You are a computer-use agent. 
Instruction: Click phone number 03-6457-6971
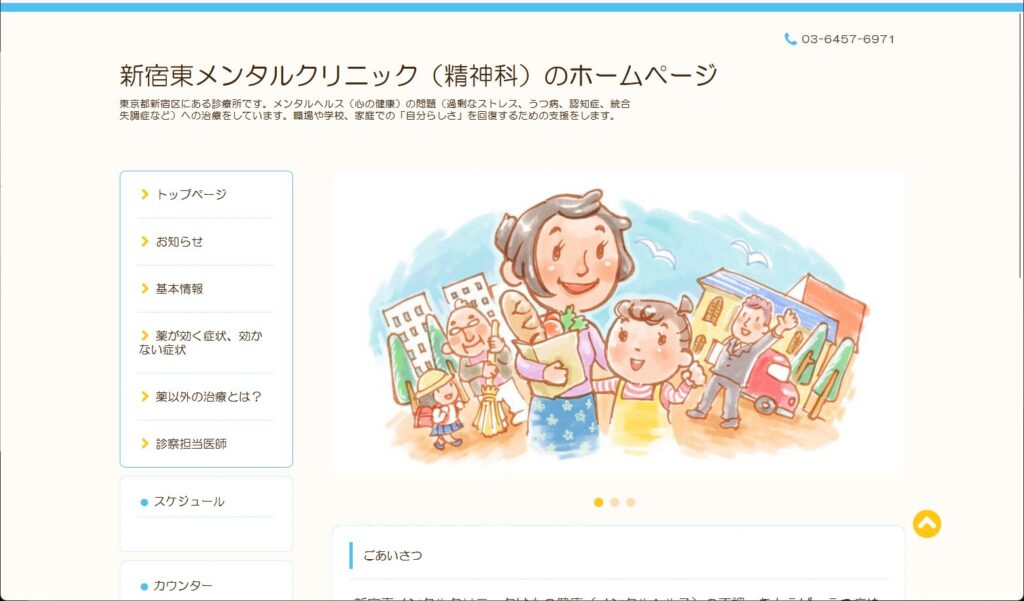tap(848, 39)
